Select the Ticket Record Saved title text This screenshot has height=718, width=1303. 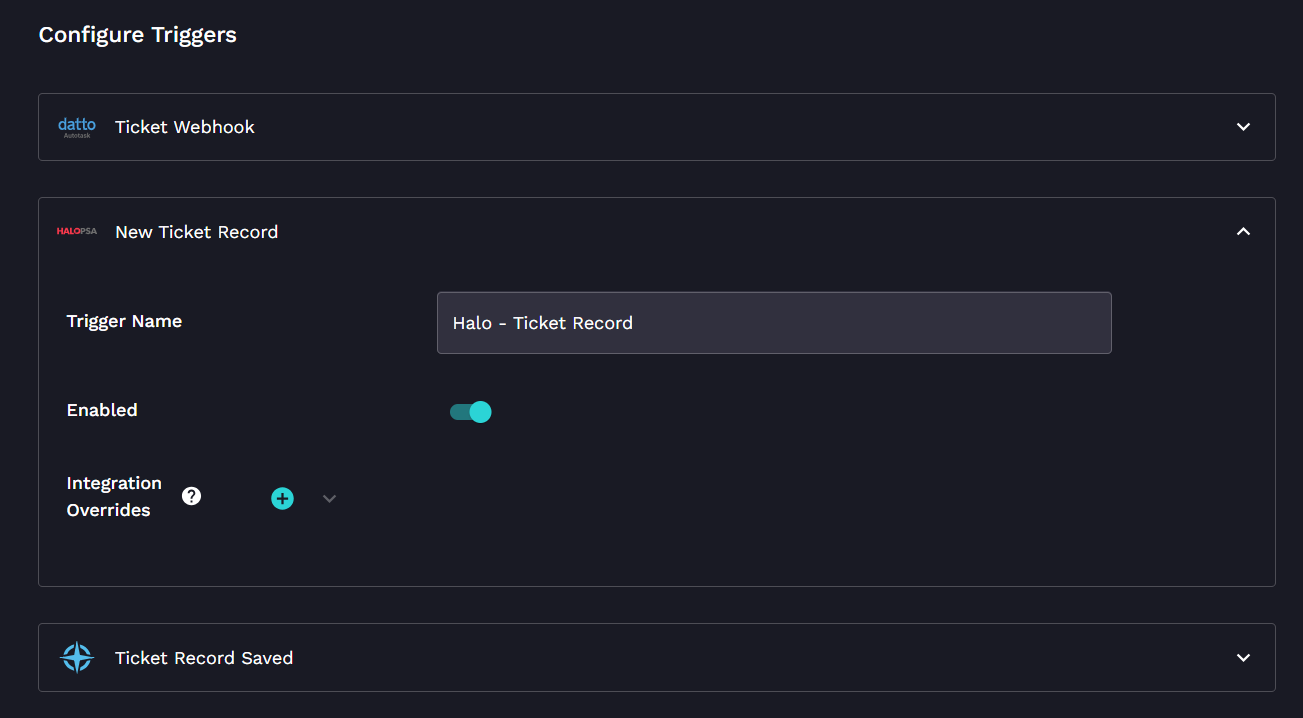204,658
